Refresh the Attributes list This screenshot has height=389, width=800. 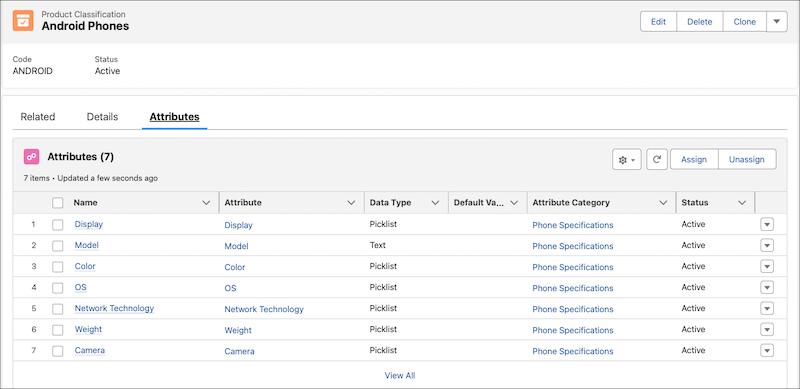(657, 159)
